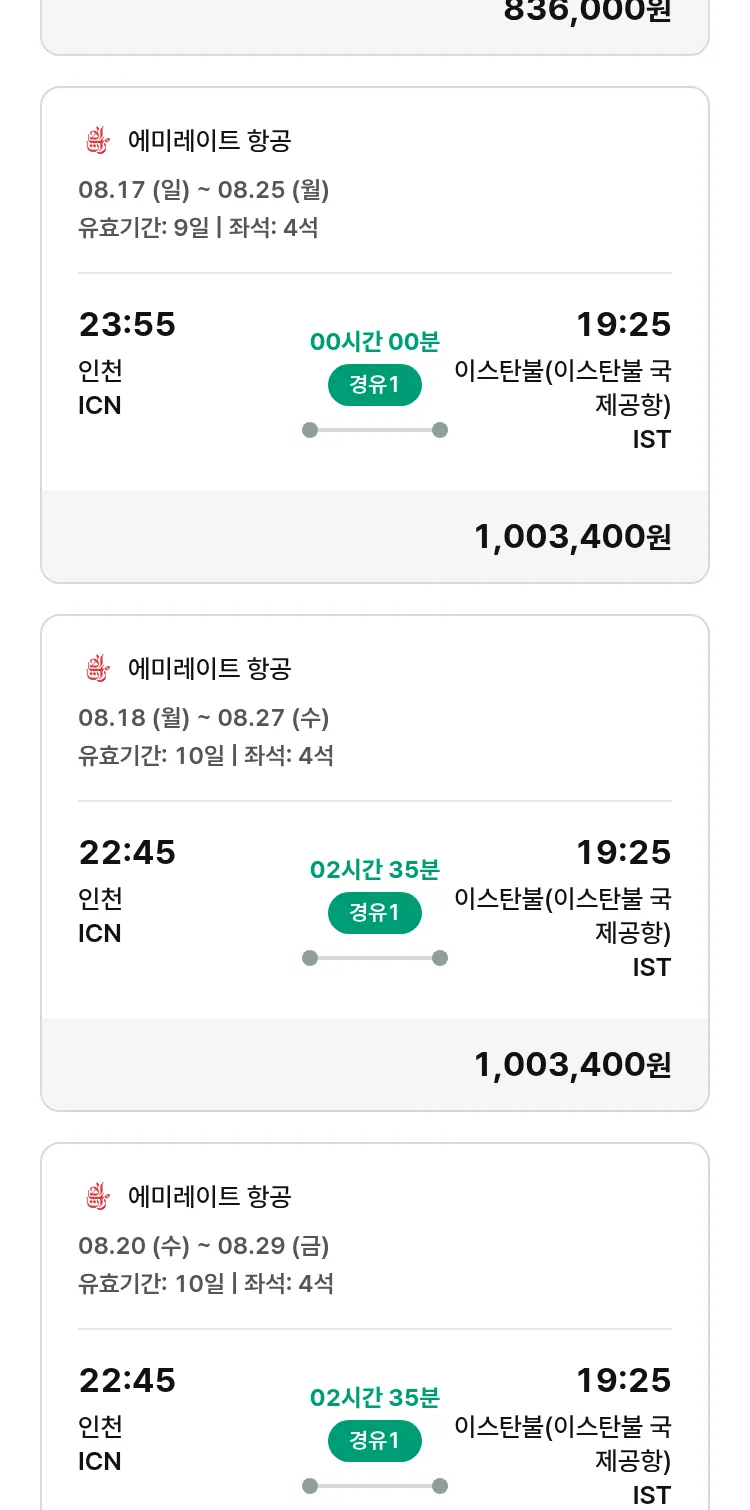Image resolution: width=750 pixels, height=1510 pixels.
Task: Tap the 경유1 badge in the 08.20 card
Action: 375,1442
